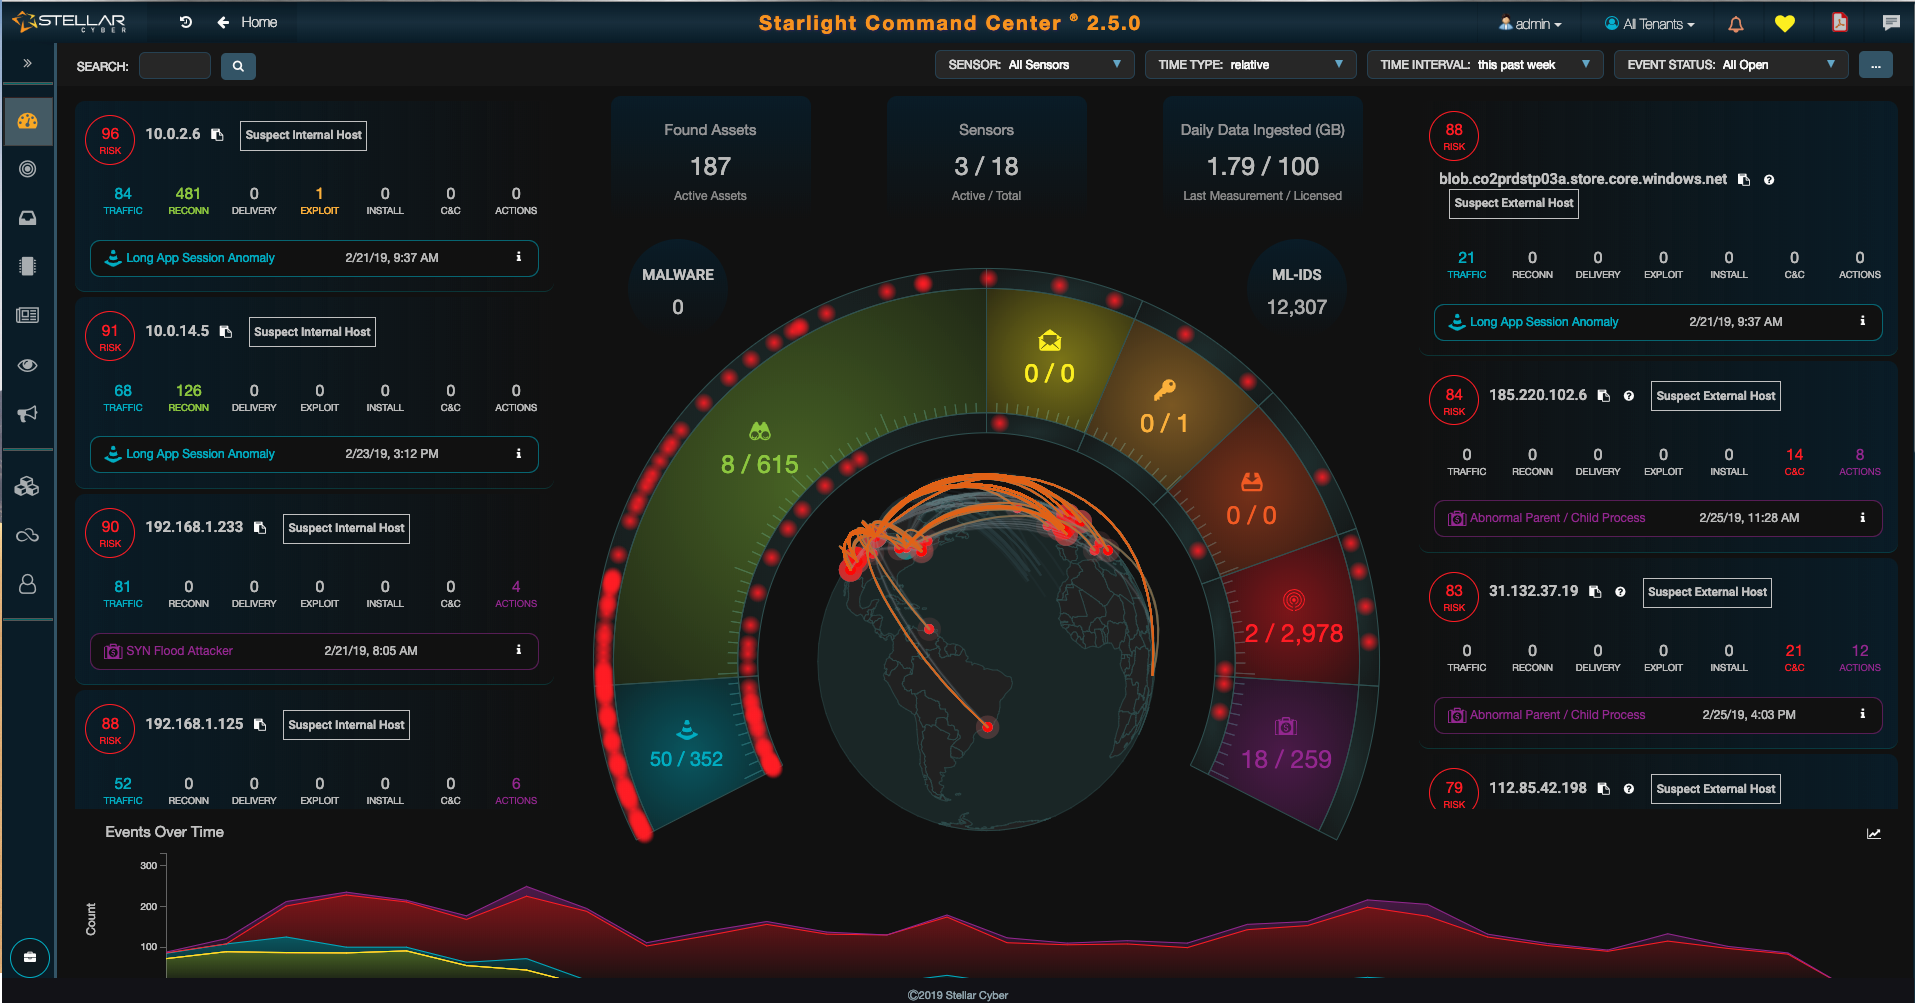
Task: Open the EVENT STATUS dropdown
Action: coord(1730,65)
